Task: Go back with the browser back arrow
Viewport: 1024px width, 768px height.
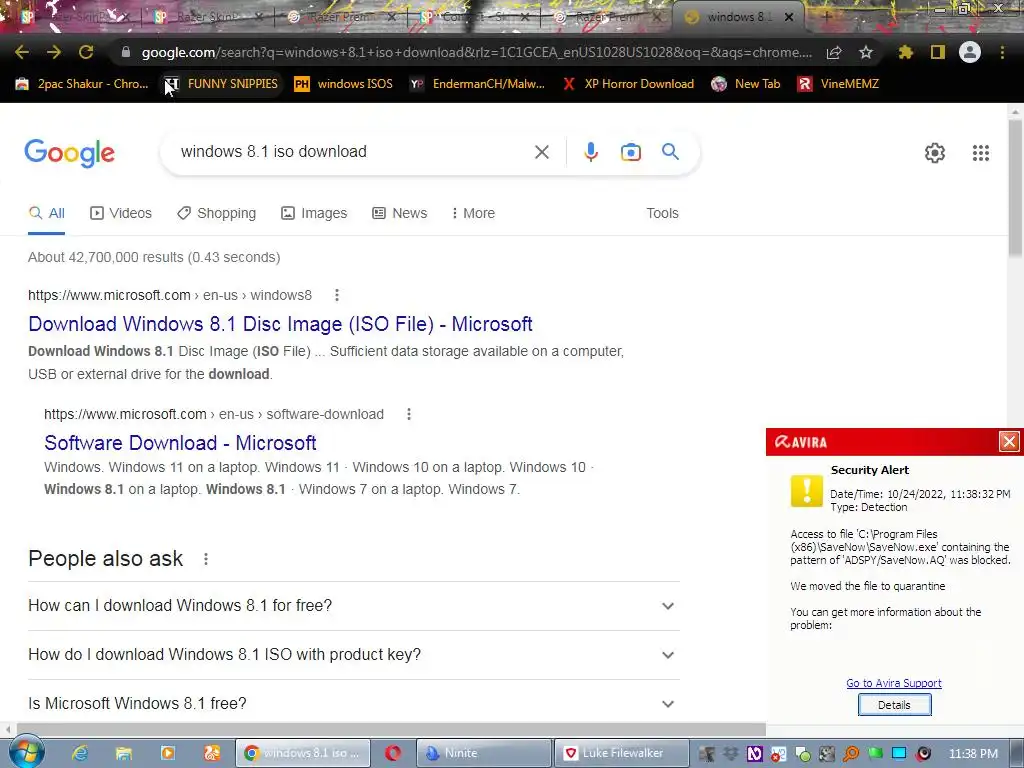Action: pos(22,52)
